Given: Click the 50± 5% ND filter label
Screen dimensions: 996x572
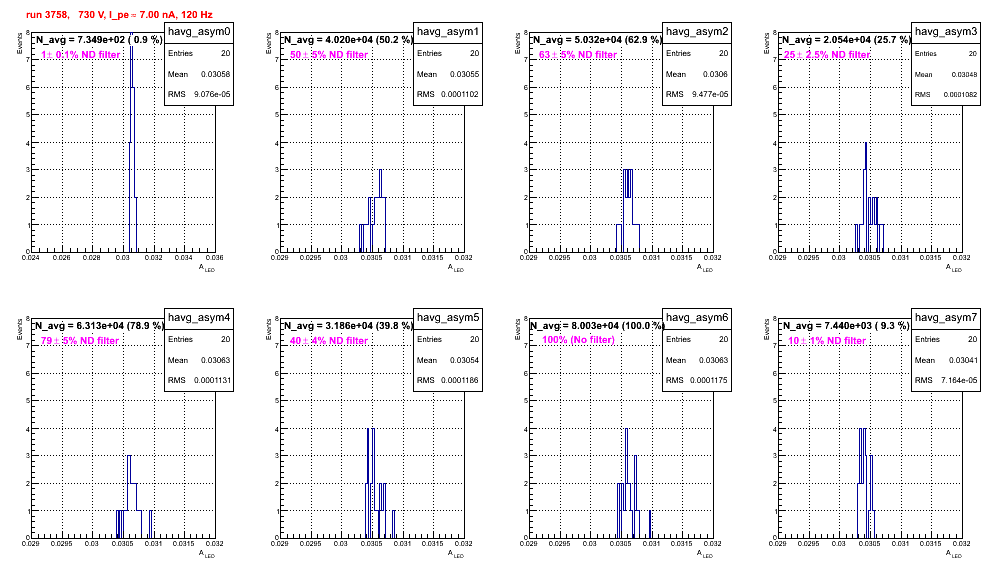Looking at the screenshot, I should click(x=329, y=55).
